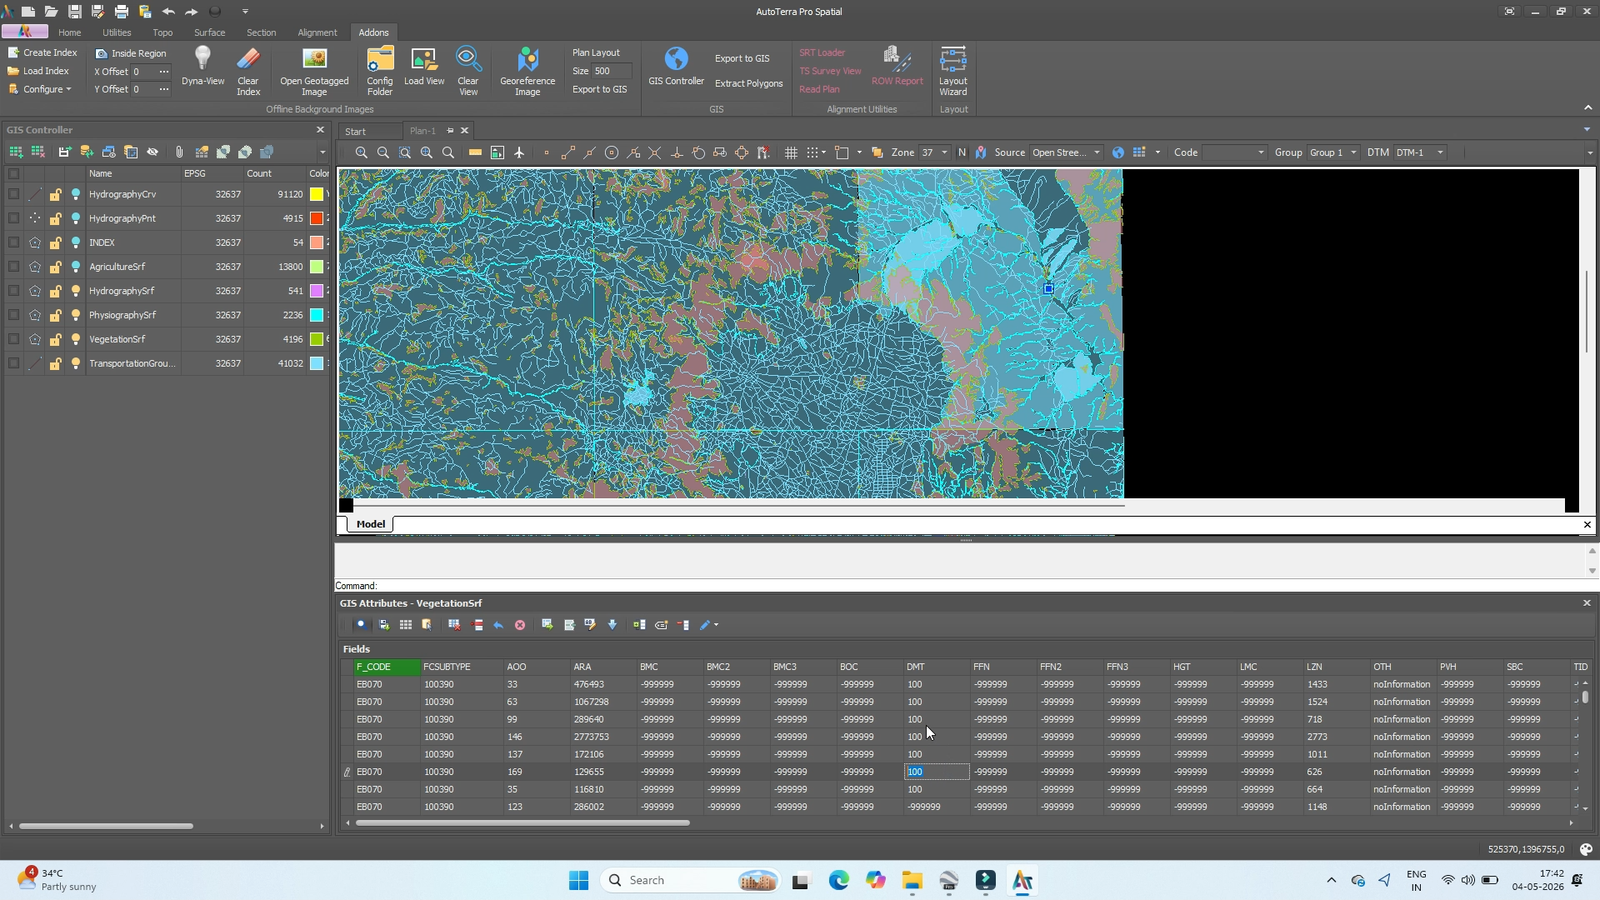Select the Start document tab
Screen dimensions: 1600x900
[x=356, y=131]
